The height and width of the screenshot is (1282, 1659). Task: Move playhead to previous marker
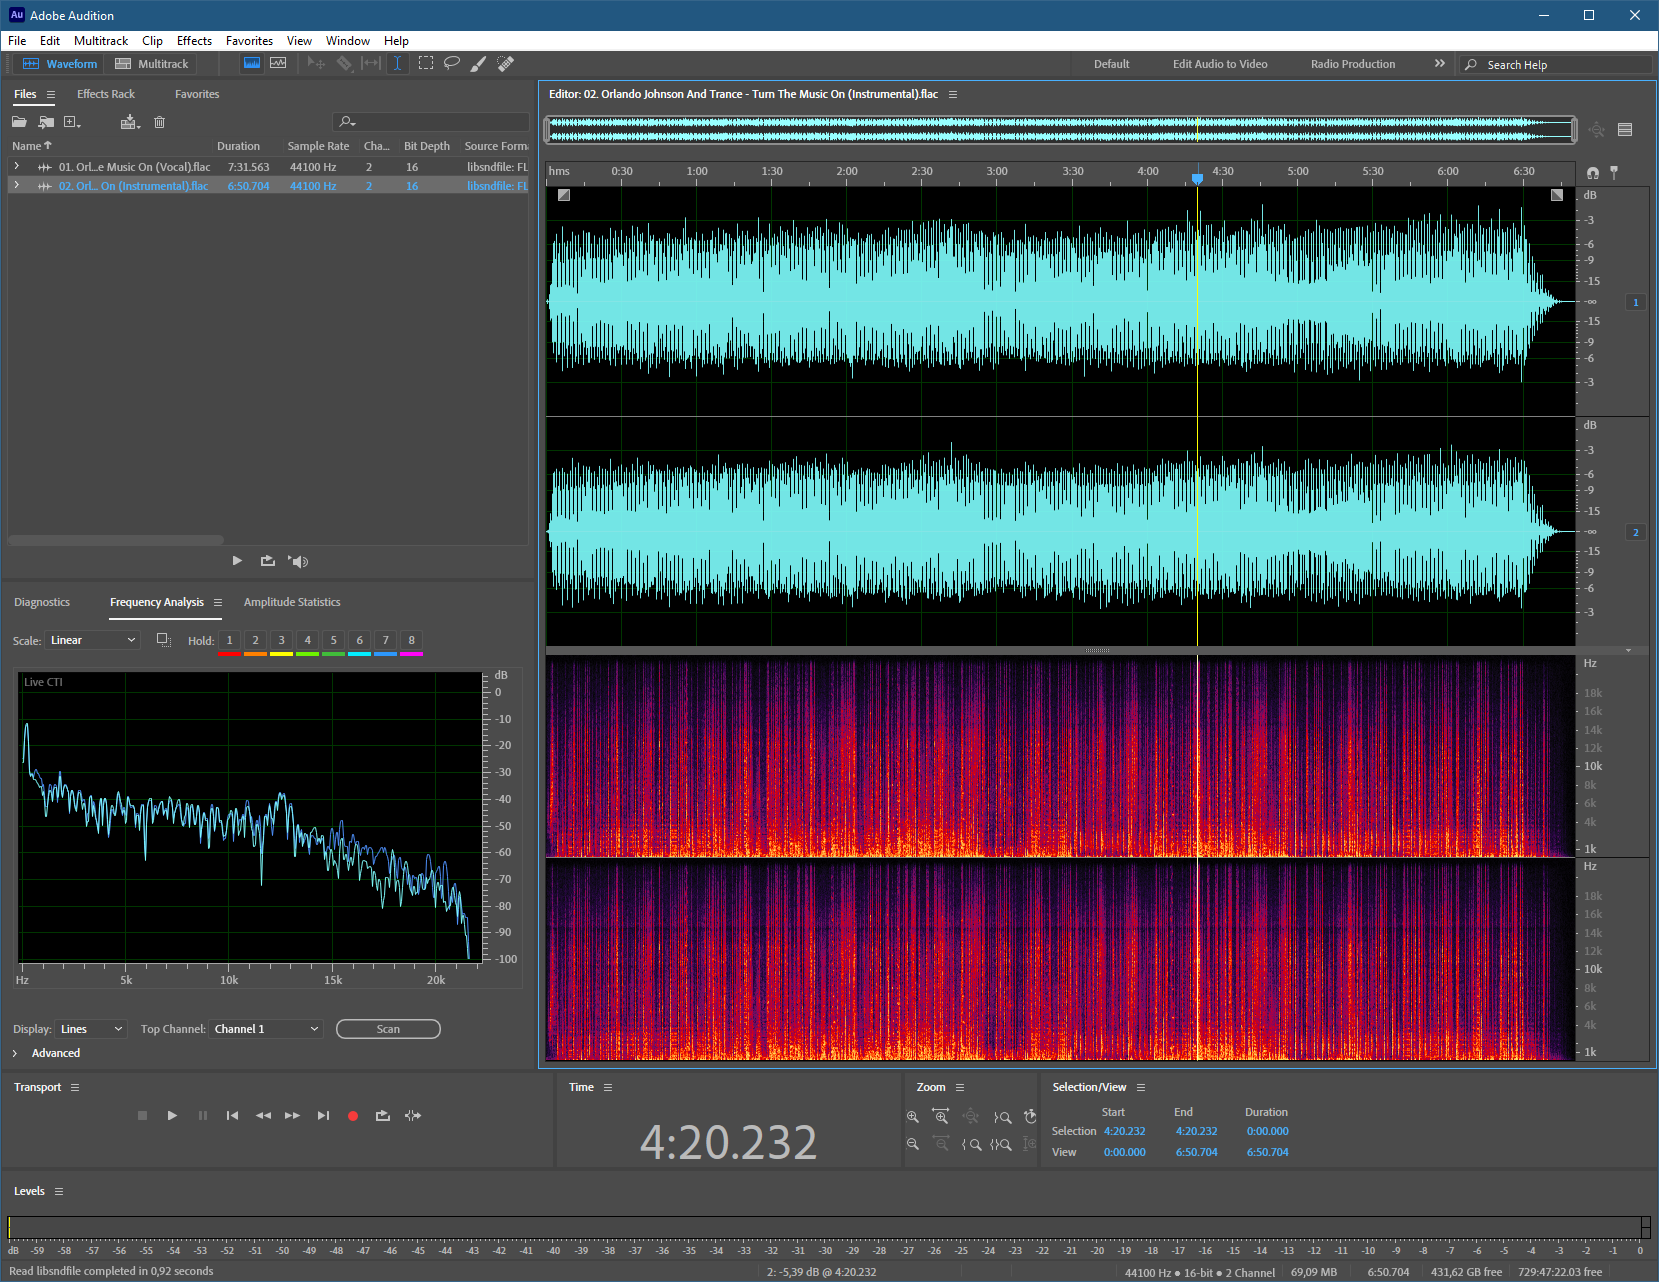click(232, 1115)
